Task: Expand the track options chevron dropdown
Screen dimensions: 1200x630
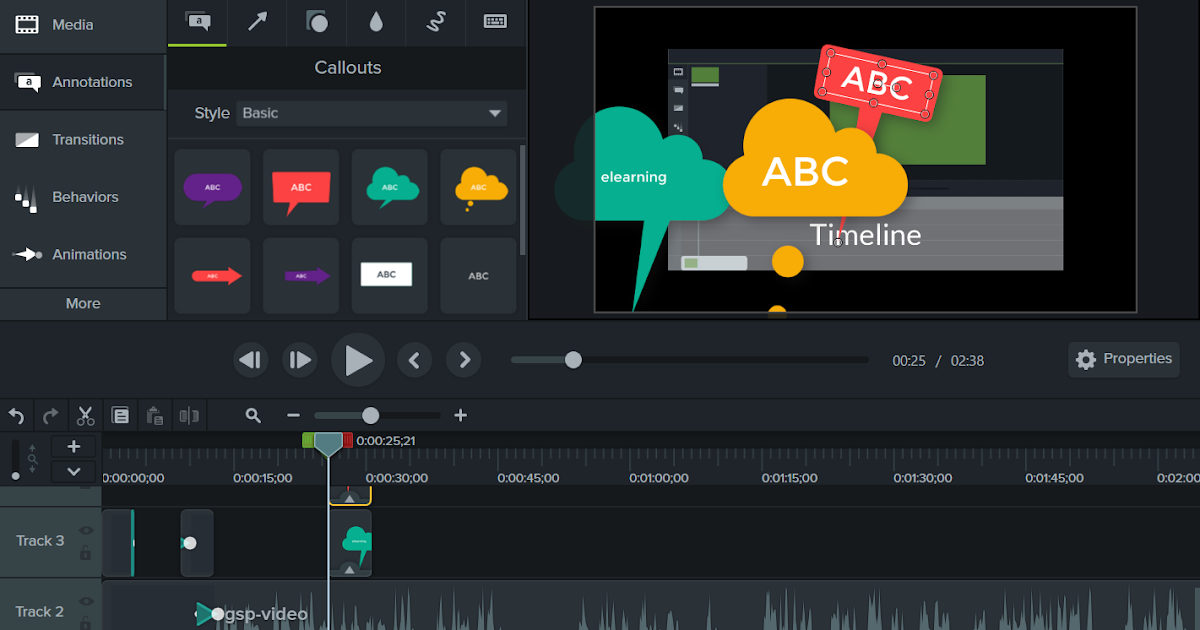Action: [x=74, y=471]
